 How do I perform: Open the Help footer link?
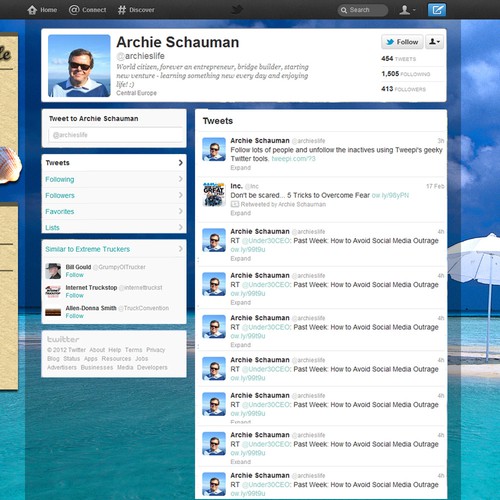(115, 350)
